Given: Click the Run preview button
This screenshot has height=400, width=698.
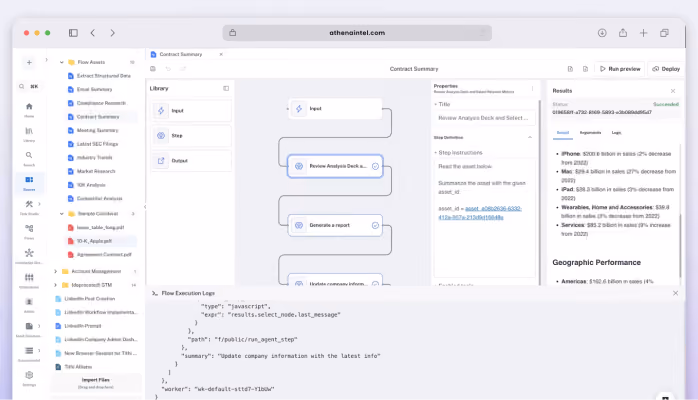Looking at the screenshot, I should tap(620, 69).
